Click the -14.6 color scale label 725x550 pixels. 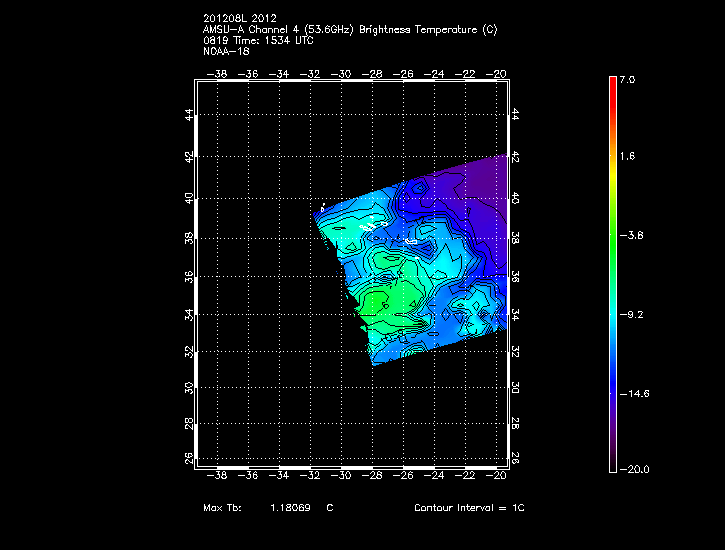click(x=634, y=393)
